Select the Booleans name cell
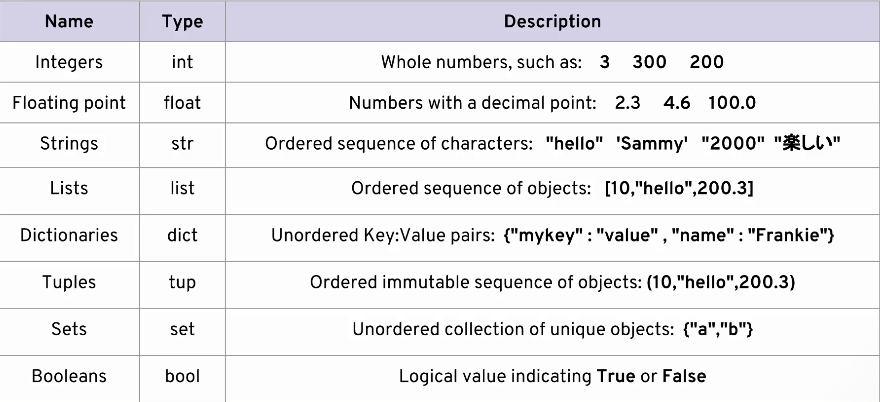 (69, 376)
